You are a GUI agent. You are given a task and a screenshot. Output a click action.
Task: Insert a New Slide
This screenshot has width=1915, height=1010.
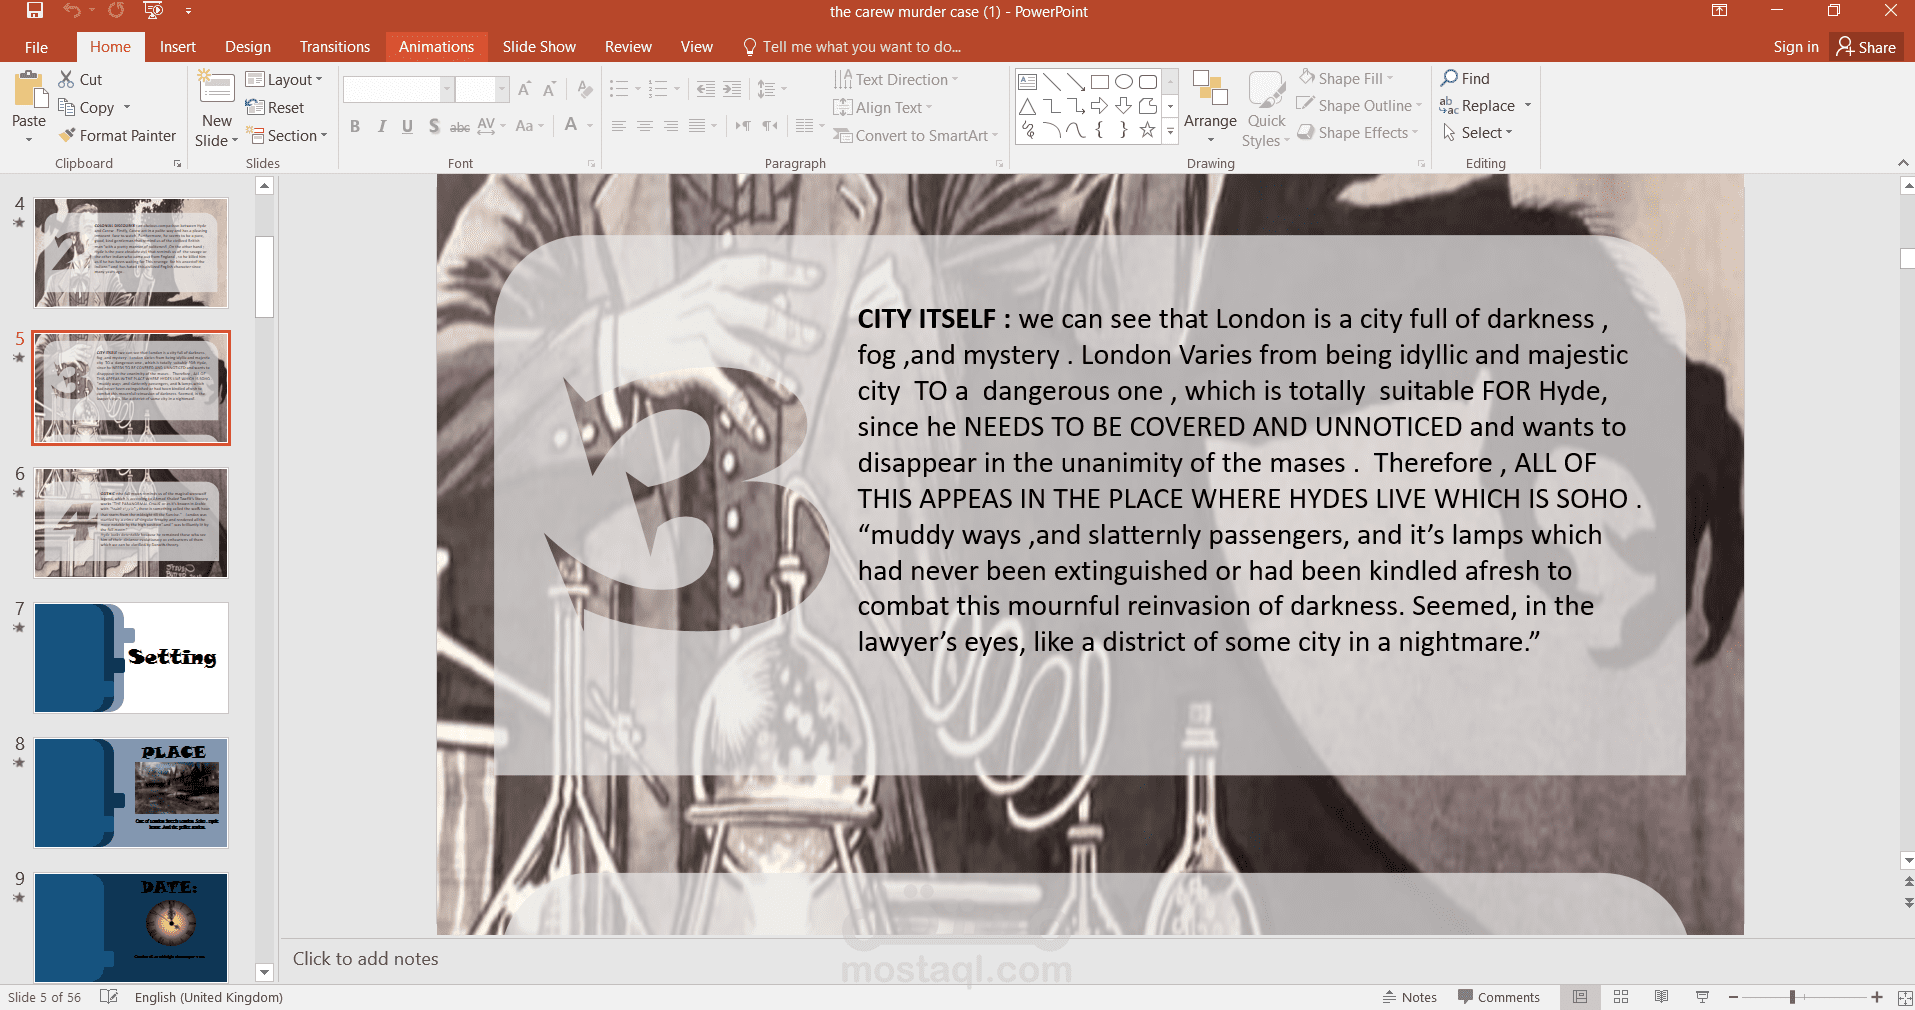(216, 110)
